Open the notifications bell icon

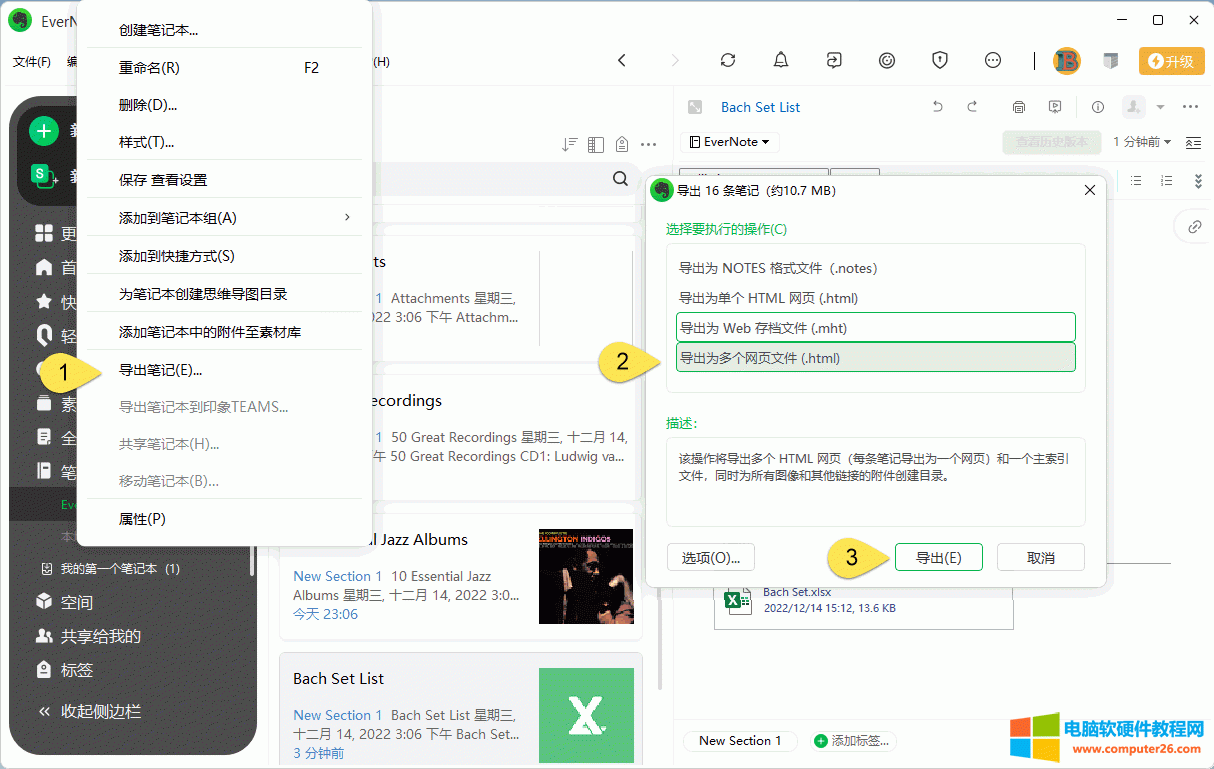click(x=781, y=61)
